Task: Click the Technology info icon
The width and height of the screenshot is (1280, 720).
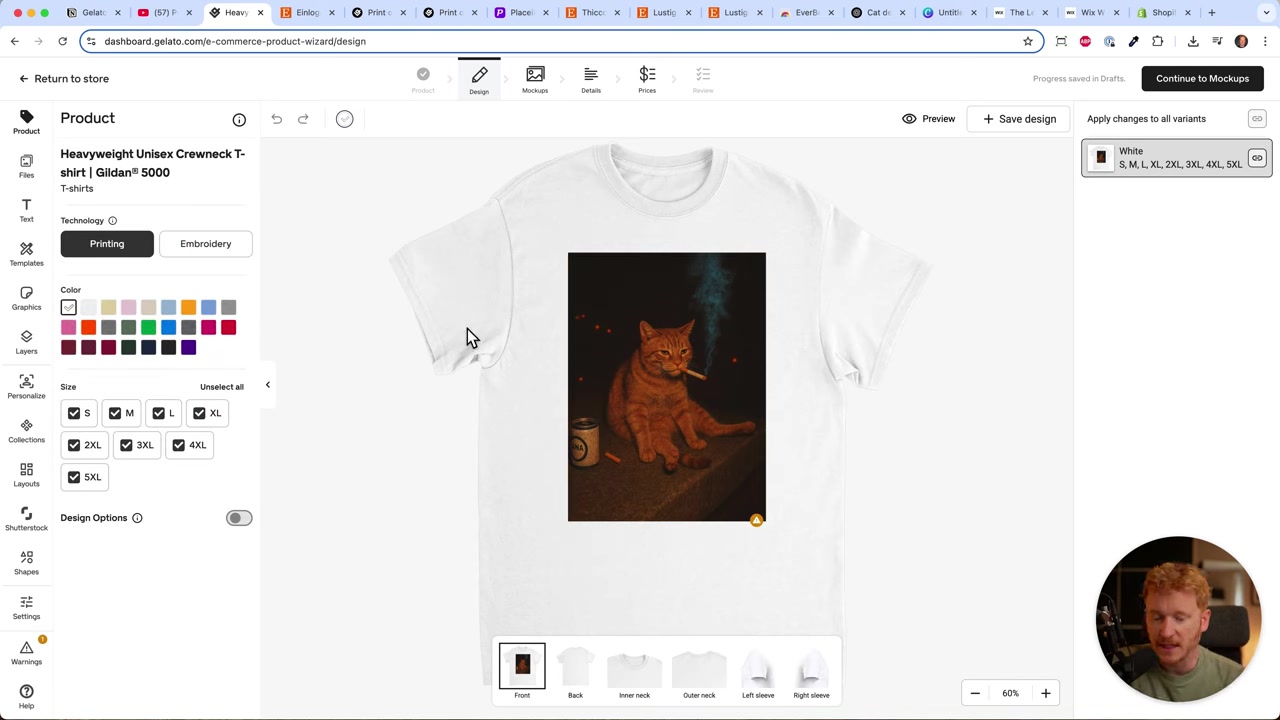Action: point(112,221)
